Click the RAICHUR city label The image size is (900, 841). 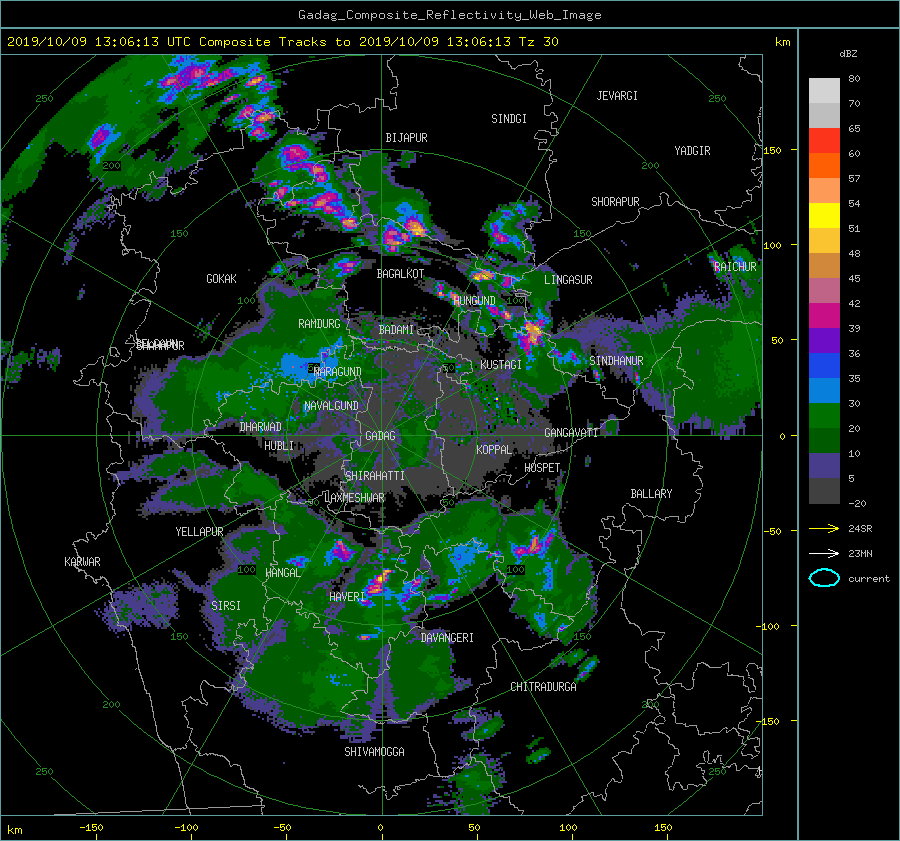coord(735,267)
